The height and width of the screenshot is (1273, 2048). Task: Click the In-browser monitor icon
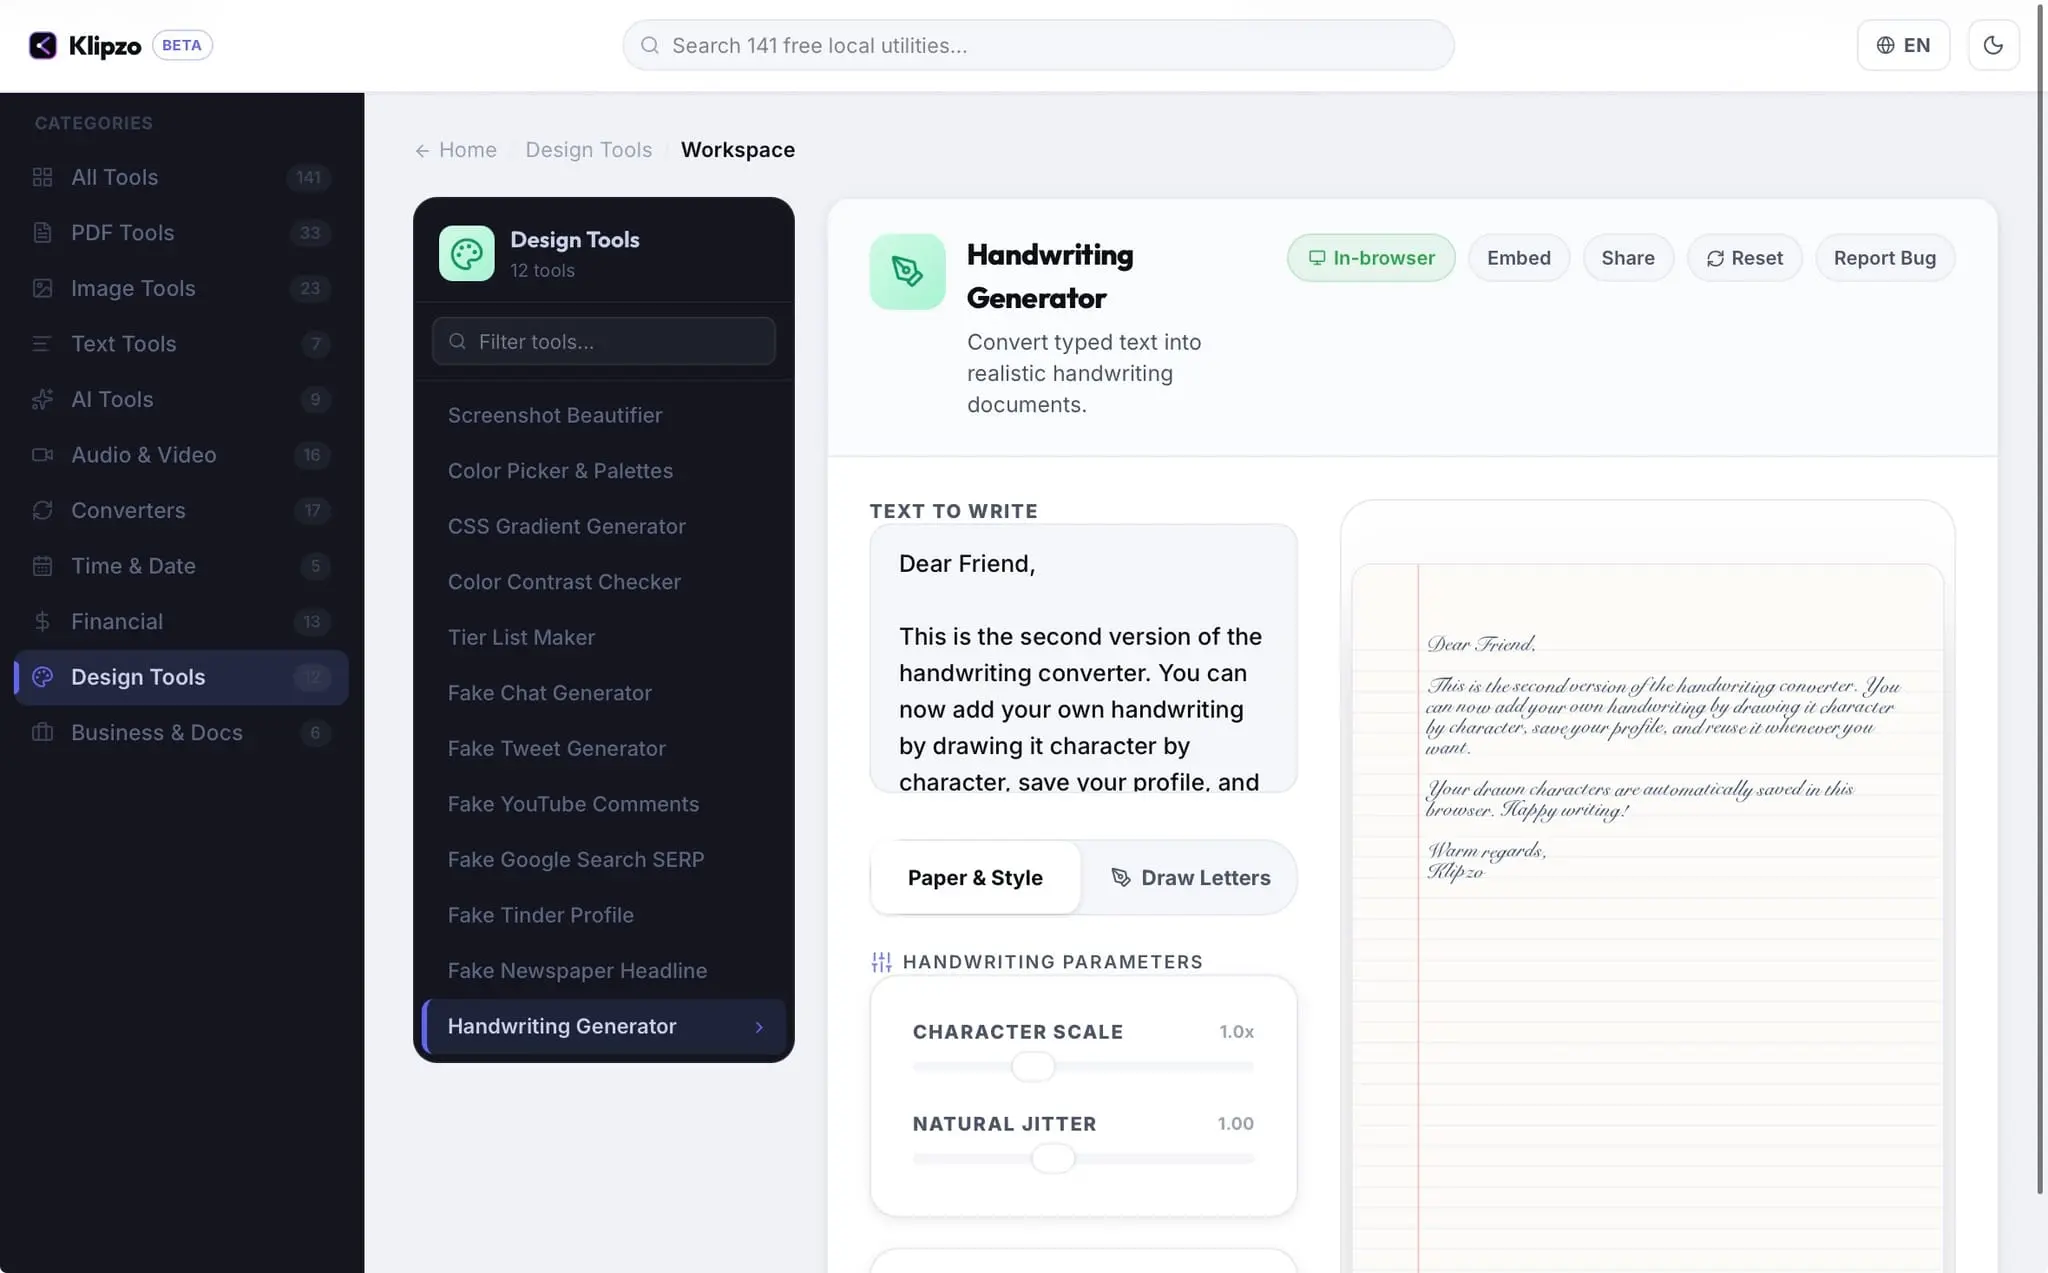point(1317,258)
